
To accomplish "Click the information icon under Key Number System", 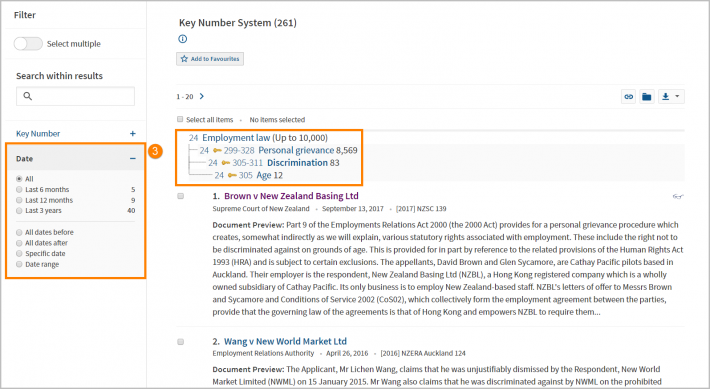I will [182, 39].
